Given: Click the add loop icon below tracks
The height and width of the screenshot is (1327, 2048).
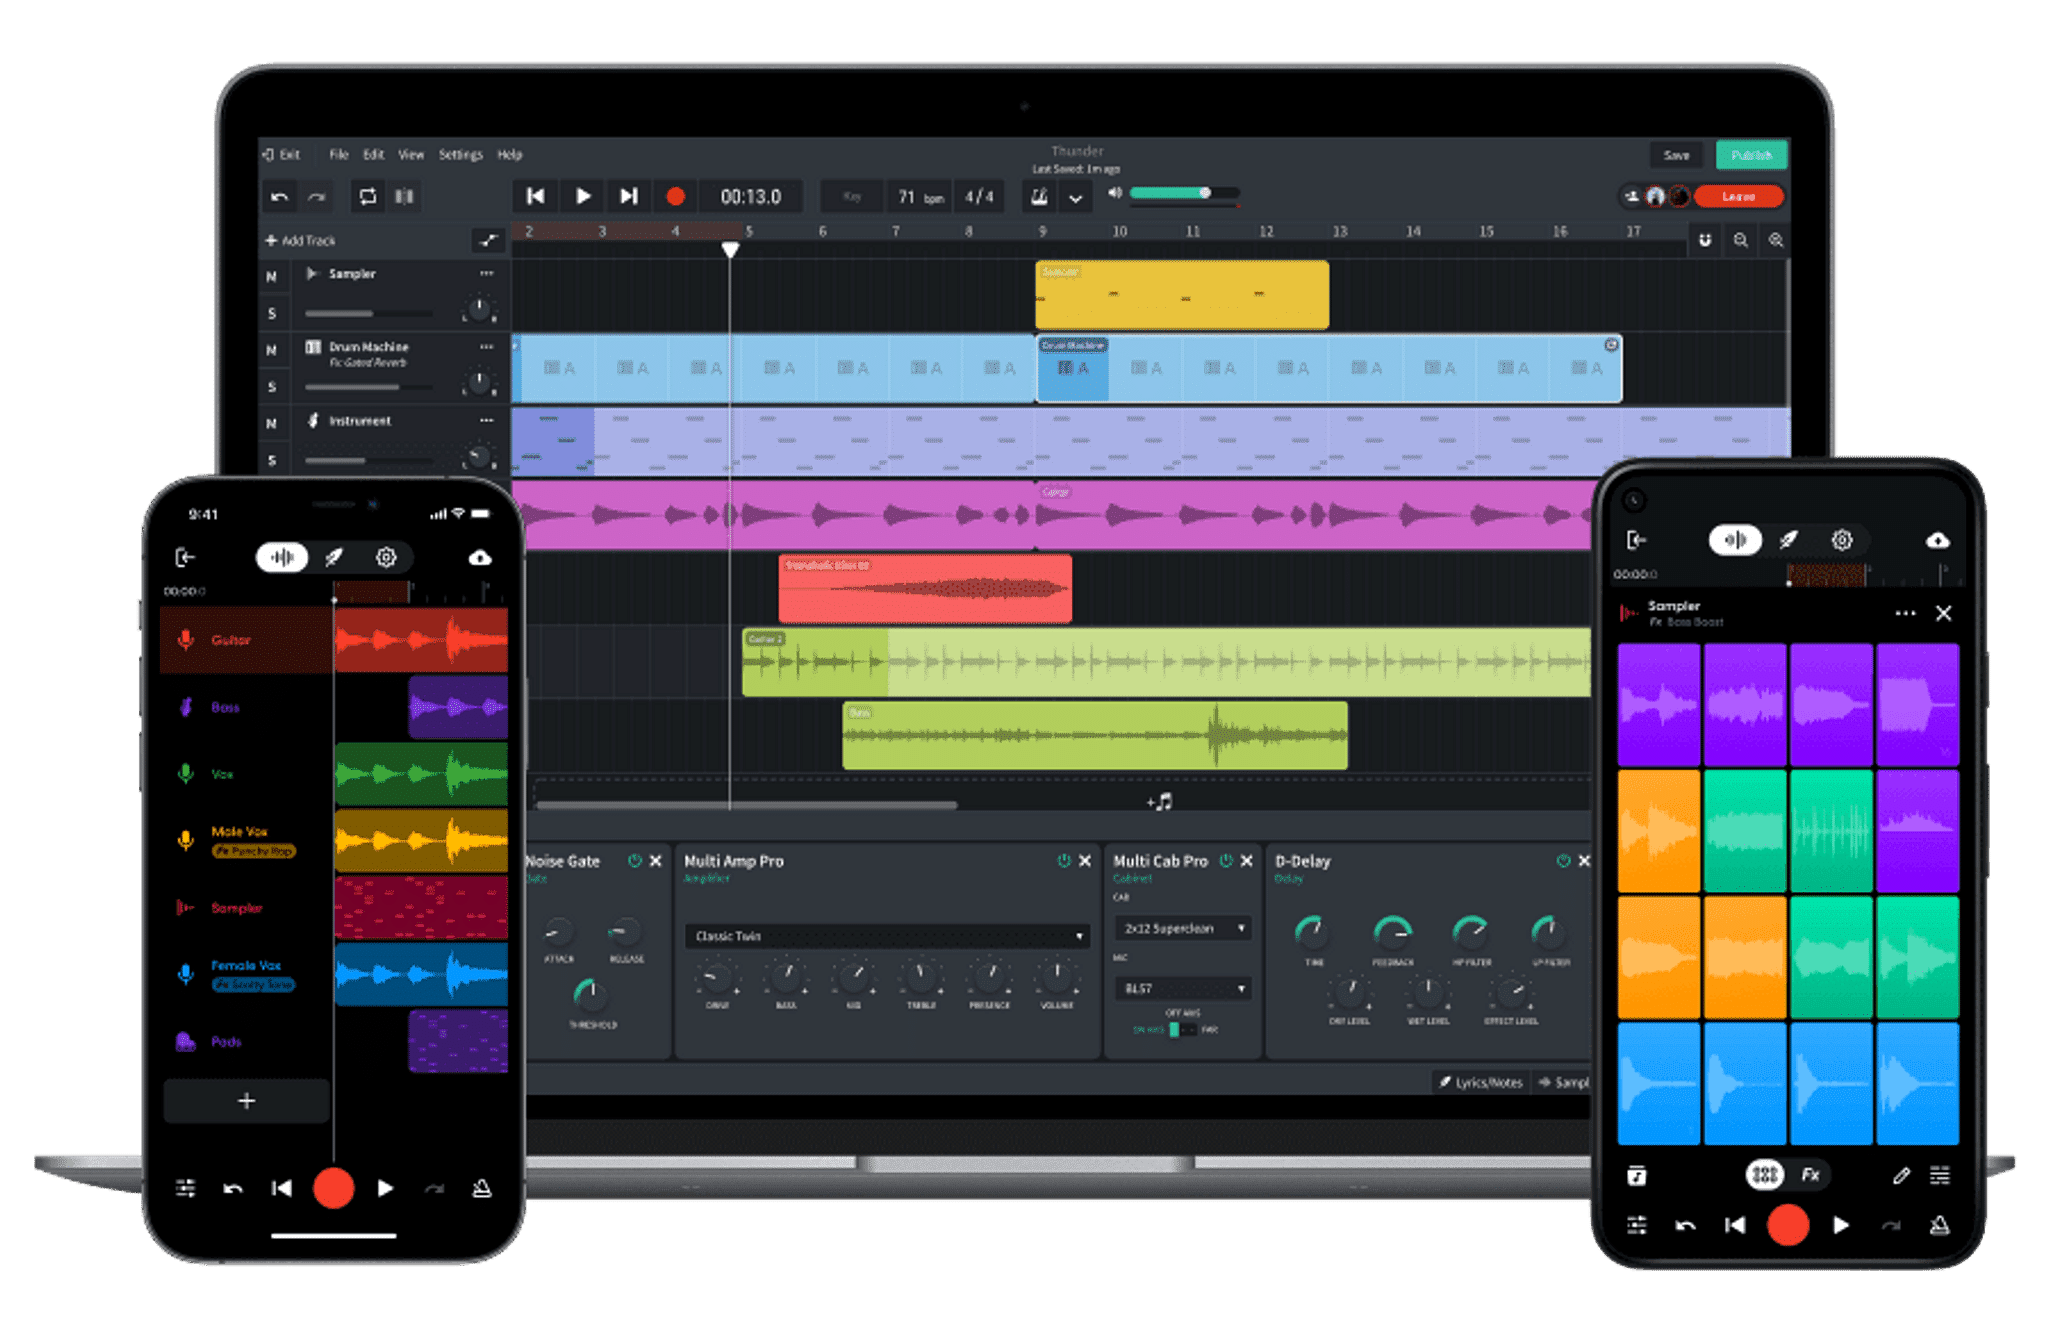Looking at the screenshot, I should (x=1160, y=802).
